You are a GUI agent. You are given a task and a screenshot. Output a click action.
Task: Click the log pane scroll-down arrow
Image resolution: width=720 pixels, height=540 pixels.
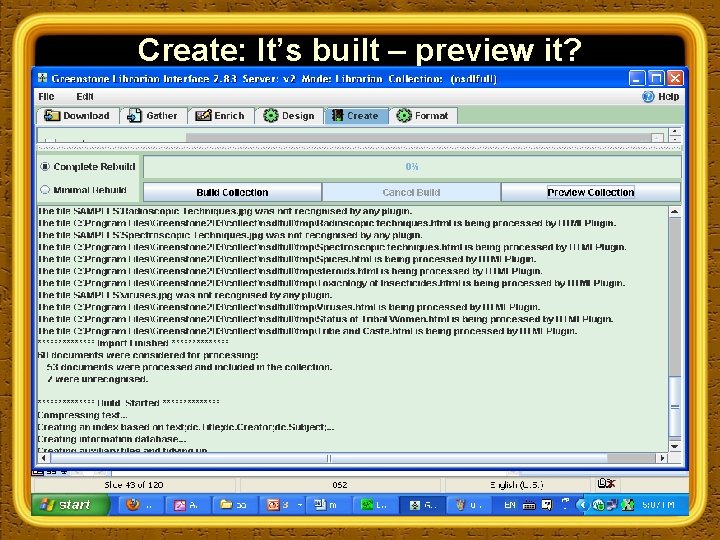coord(675,446)
